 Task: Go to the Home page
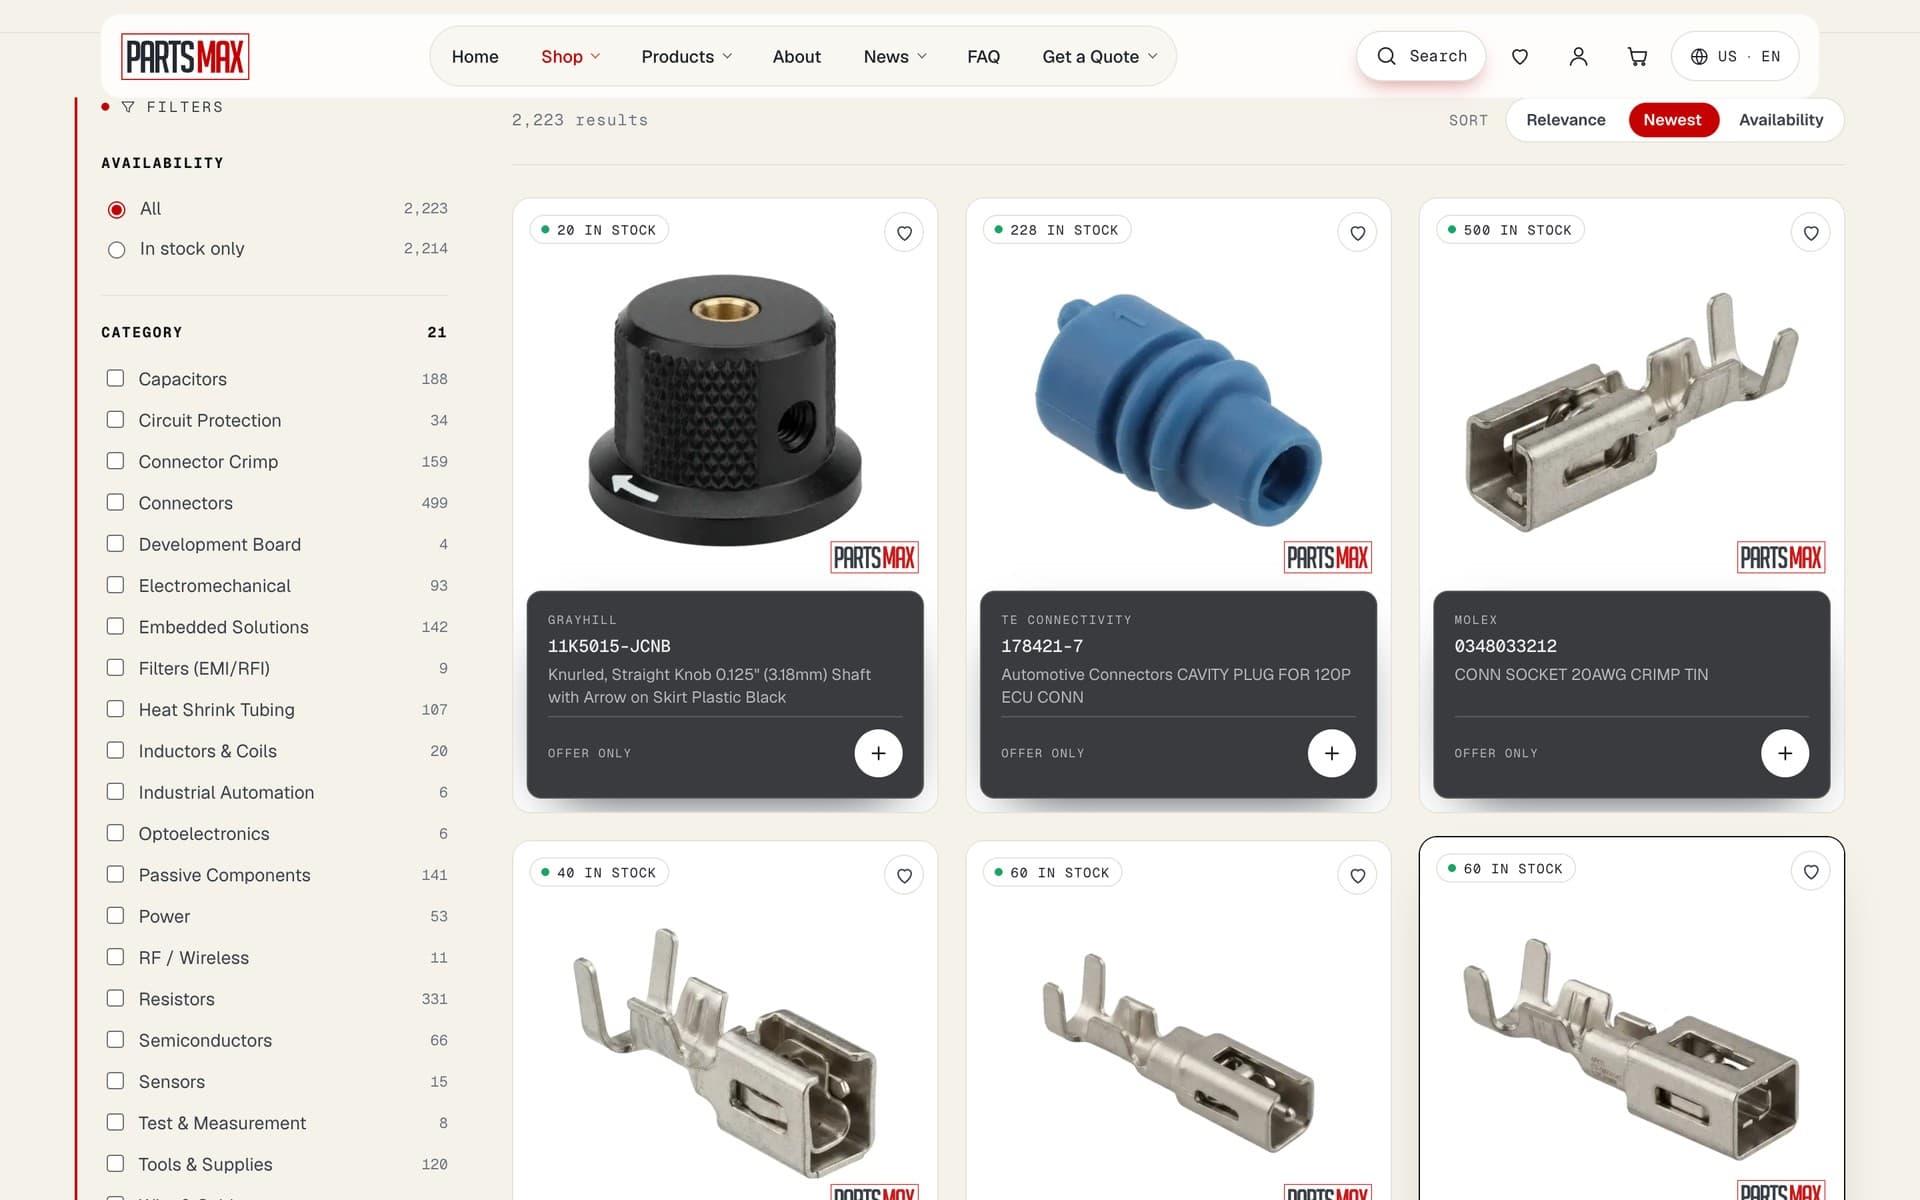pyautogui.click(x=475, y=57)
